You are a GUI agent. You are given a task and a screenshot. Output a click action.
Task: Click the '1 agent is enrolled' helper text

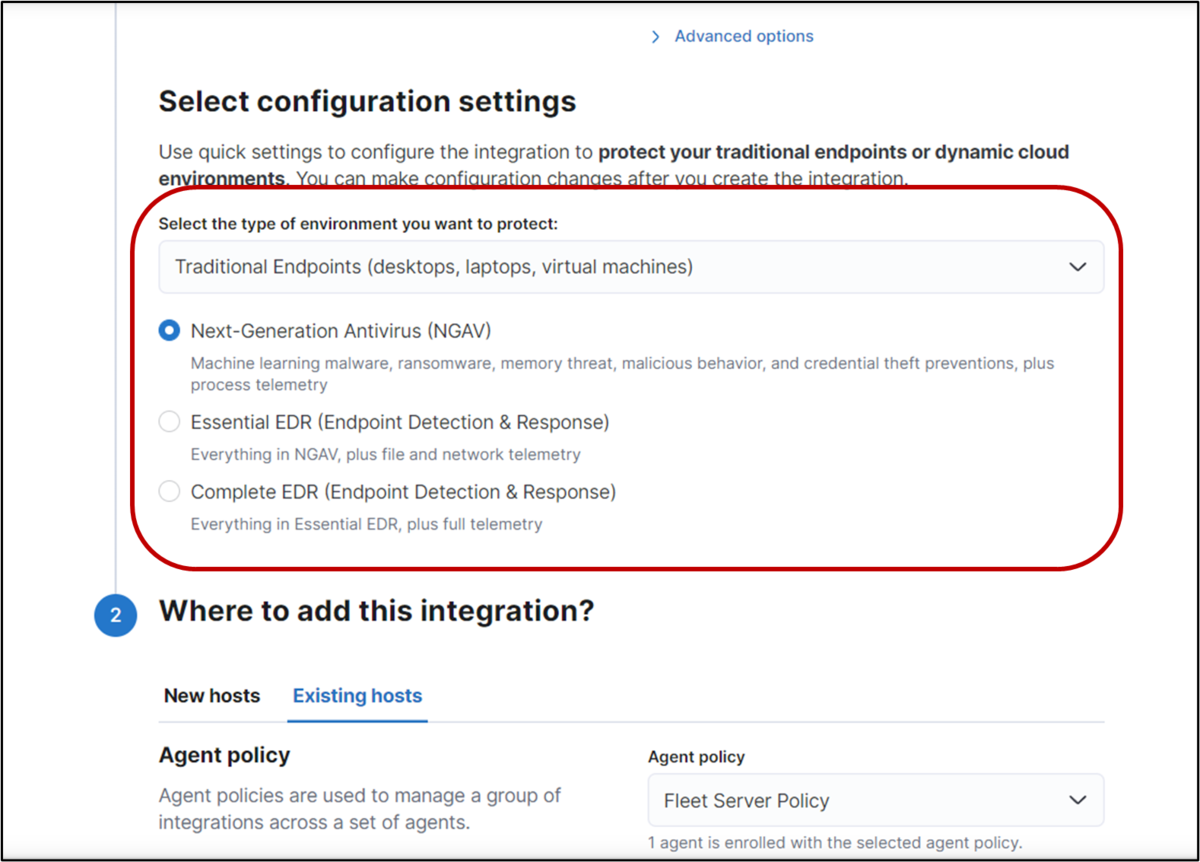point(835,843)
